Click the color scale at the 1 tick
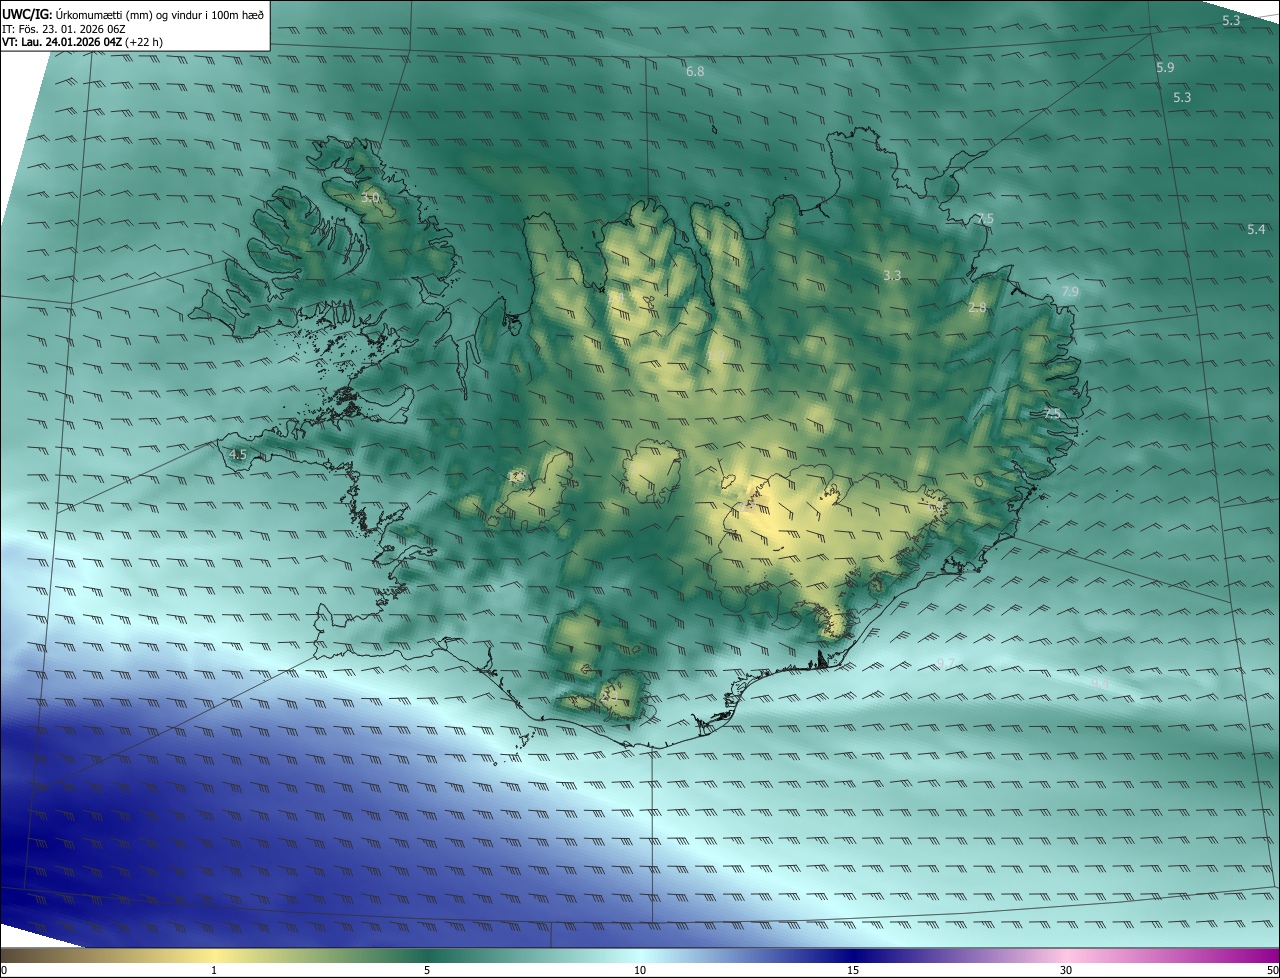 (214, 970)
